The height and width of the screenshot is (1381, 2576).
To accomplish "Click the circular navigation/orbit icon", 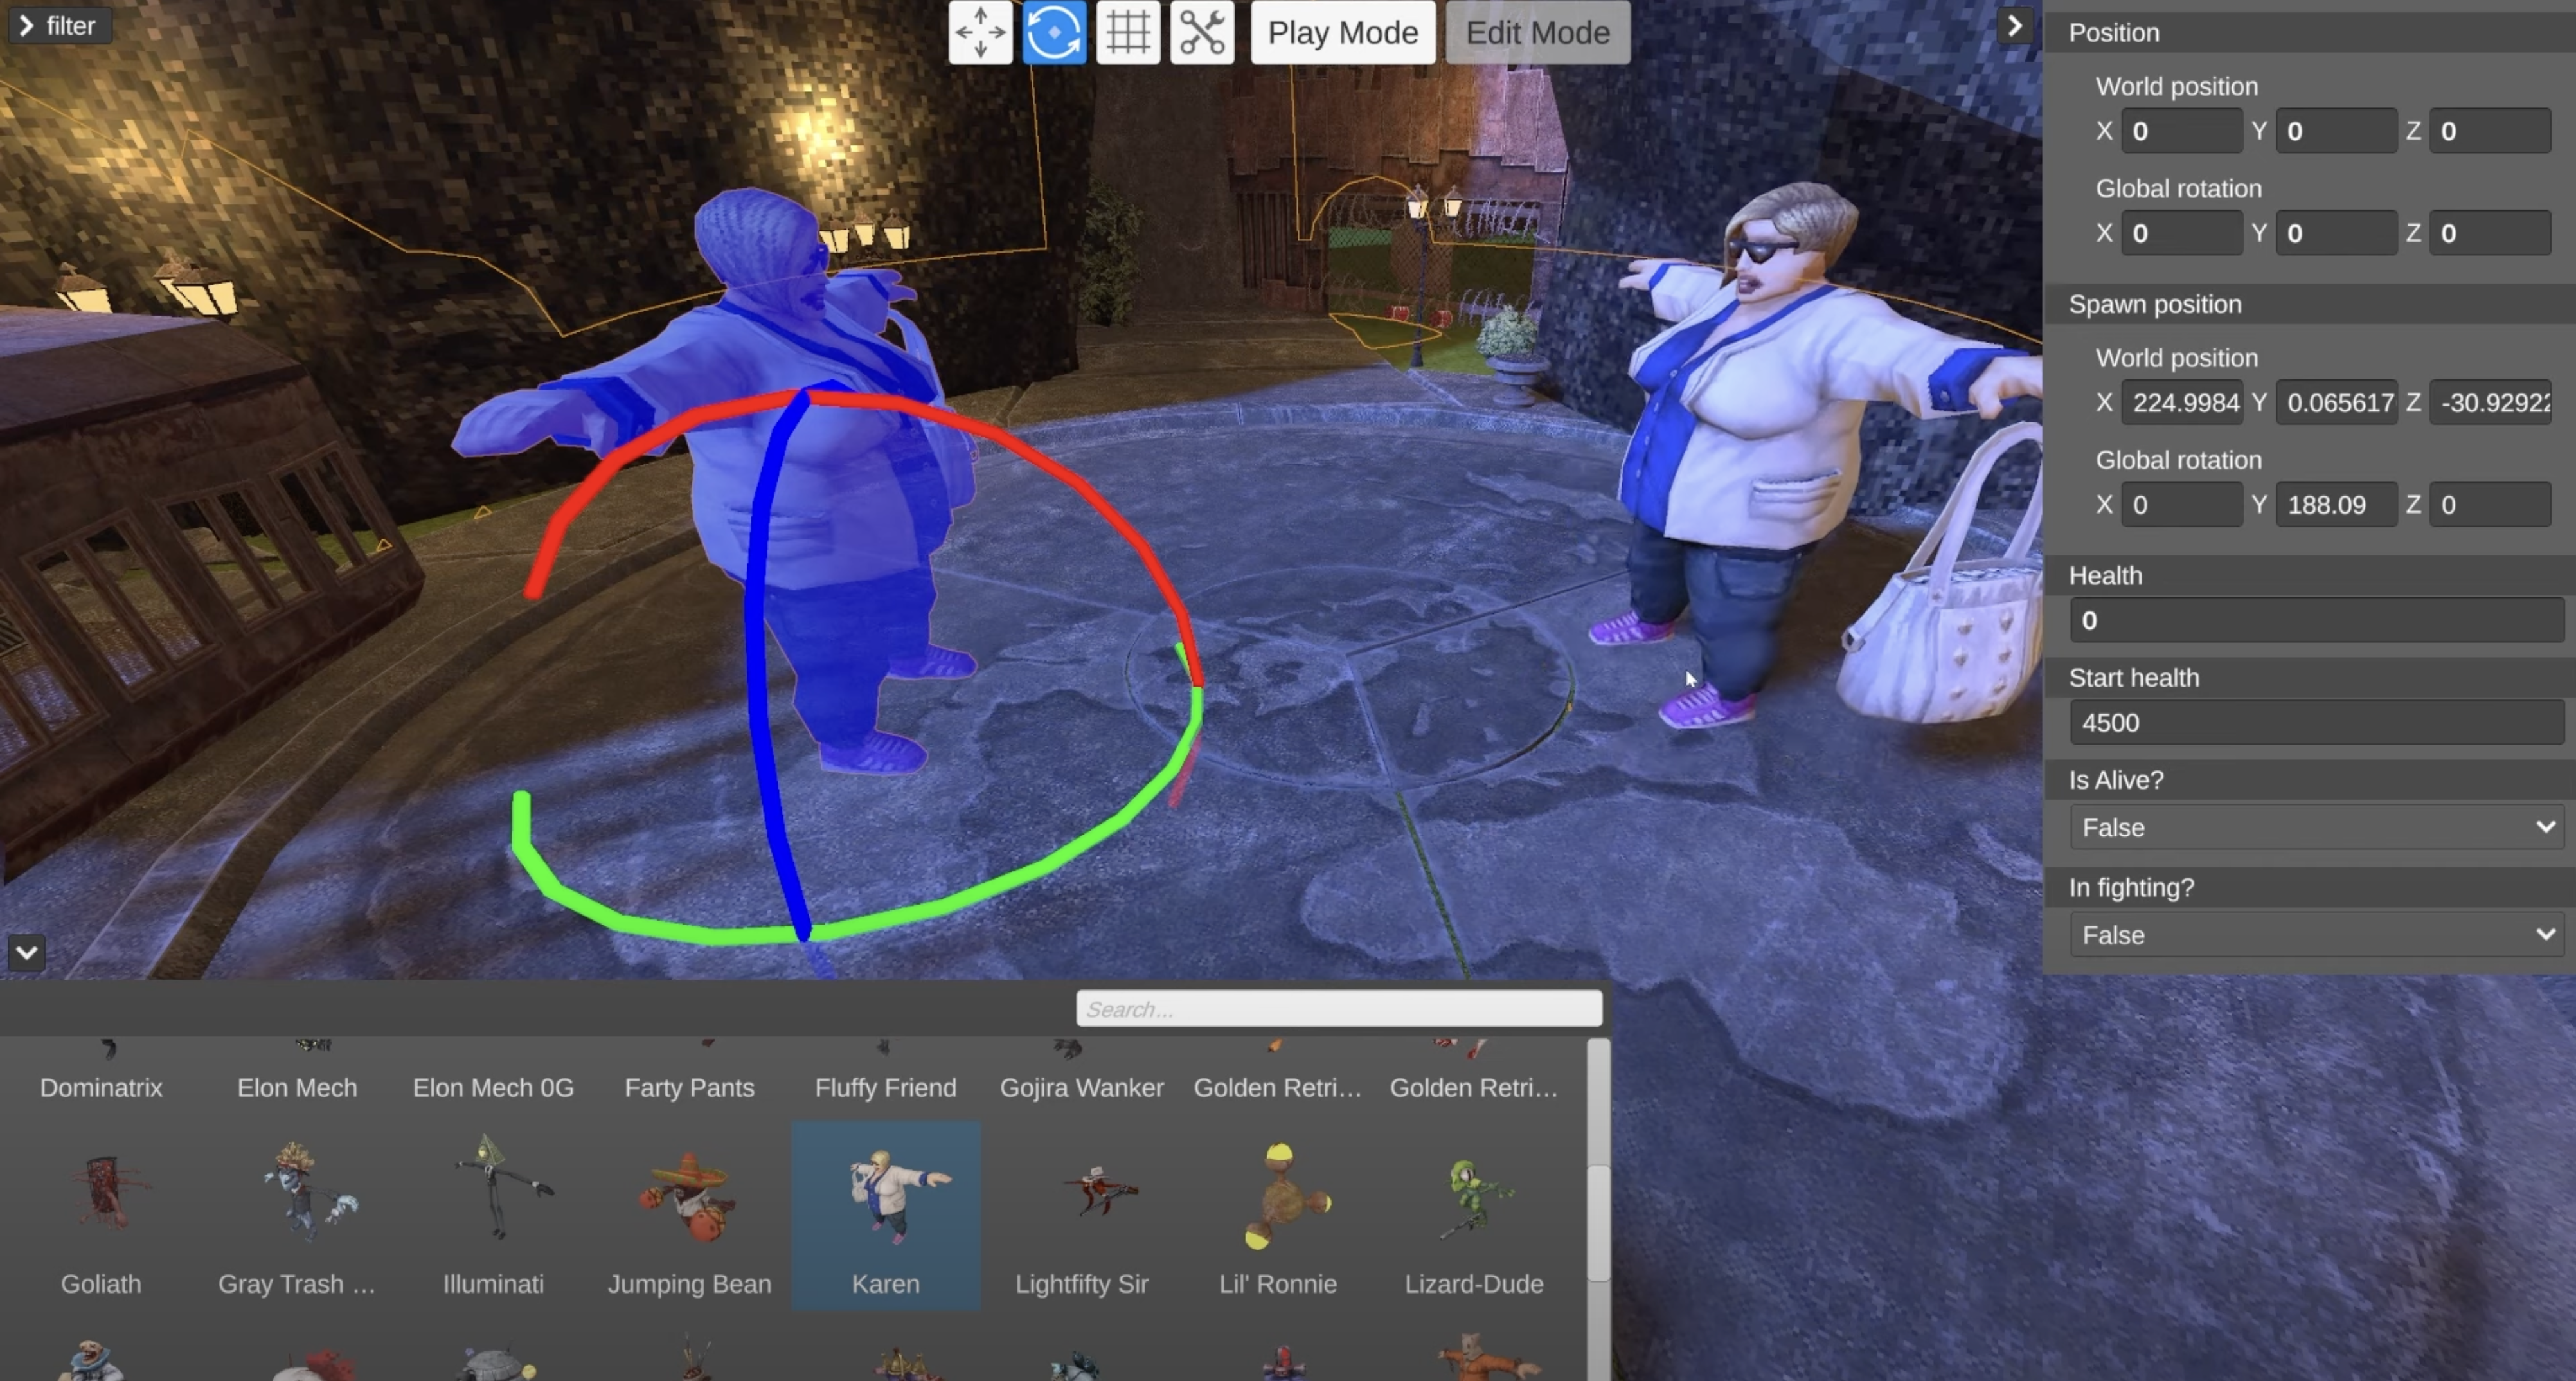I will [x=1051, y=32].
